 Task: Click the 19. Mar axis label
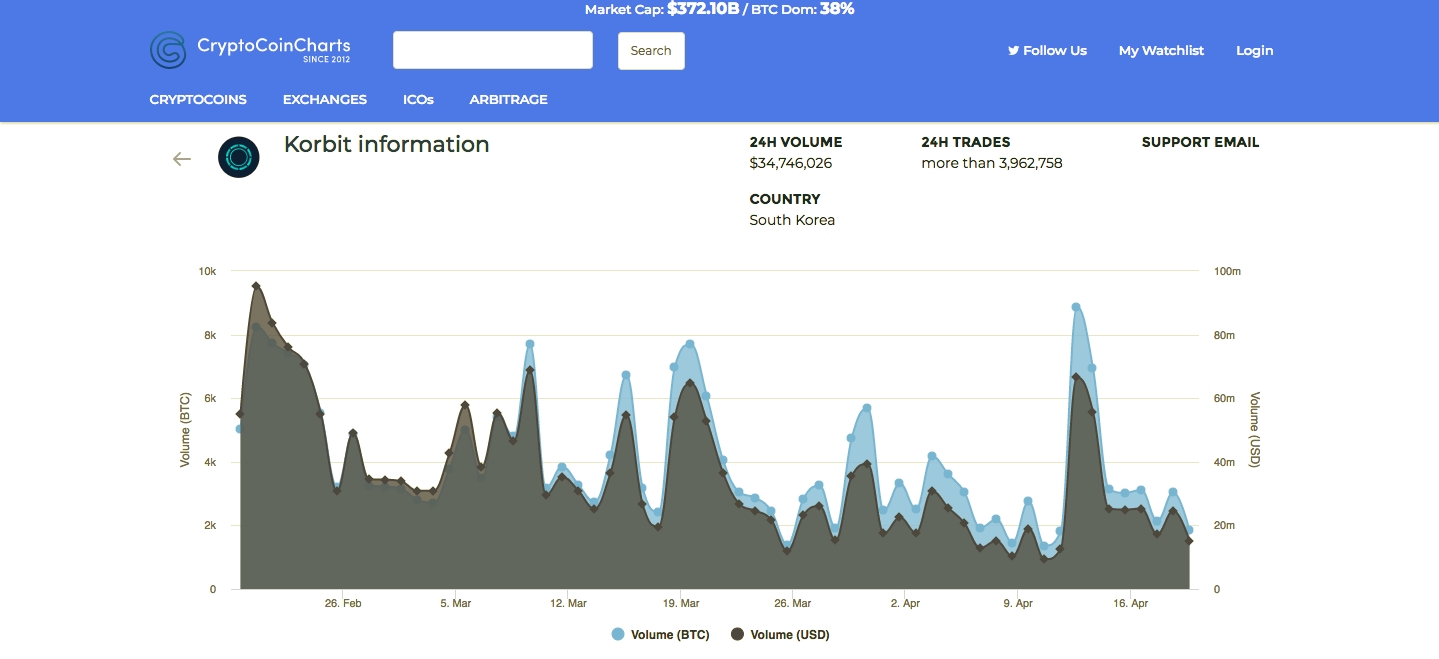coord(680,604)
